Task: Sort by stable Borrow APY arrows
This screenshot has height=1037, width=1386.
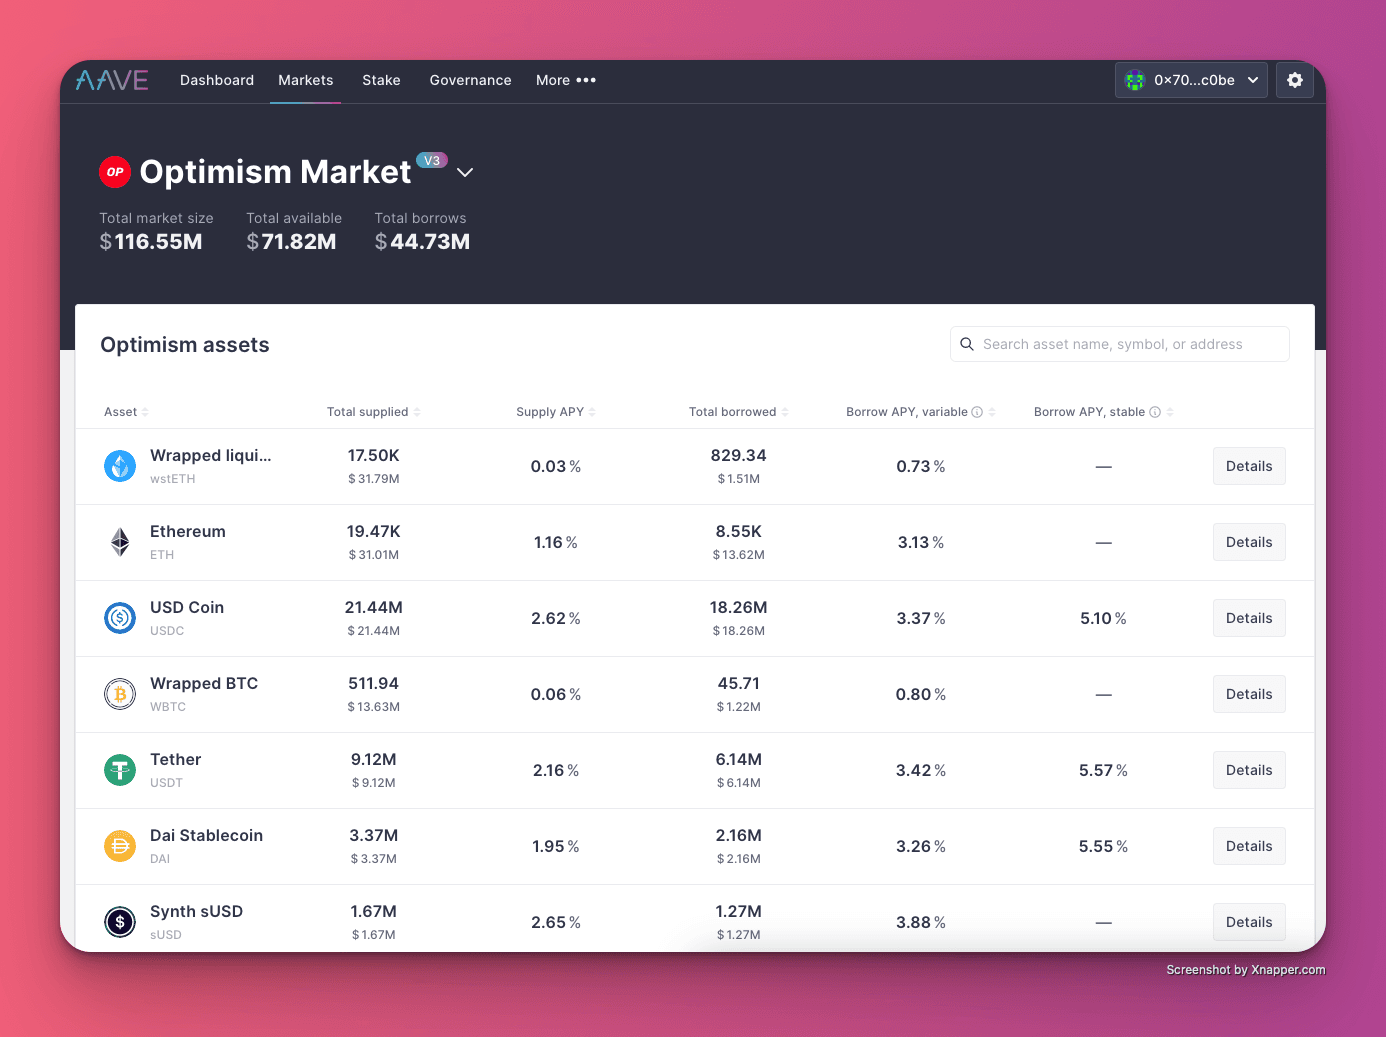Action: coord(1170,412)
